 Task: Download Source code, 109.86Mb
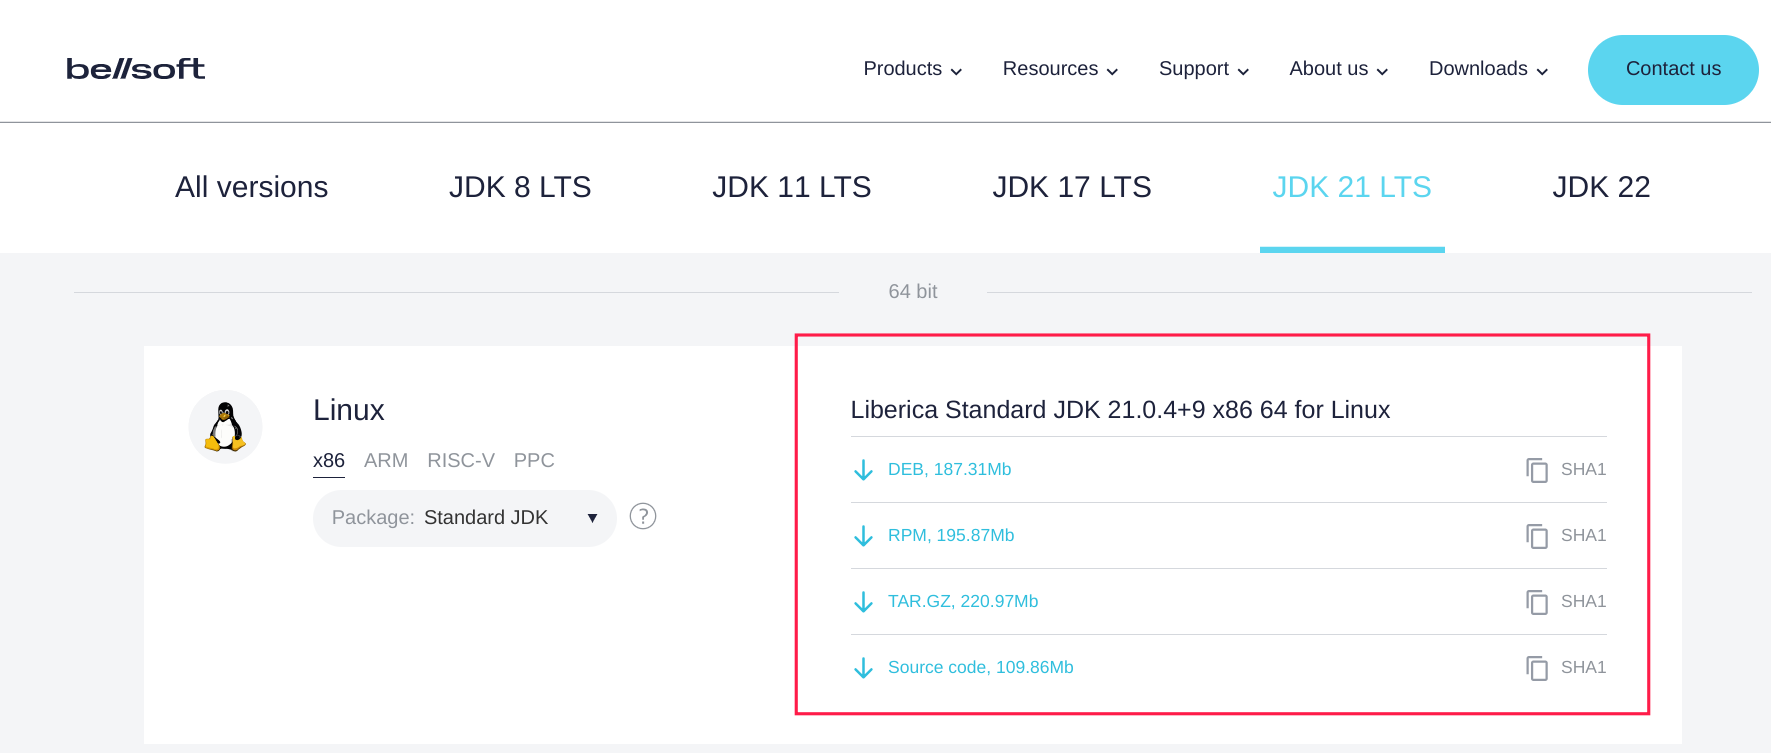click(981, 667)
